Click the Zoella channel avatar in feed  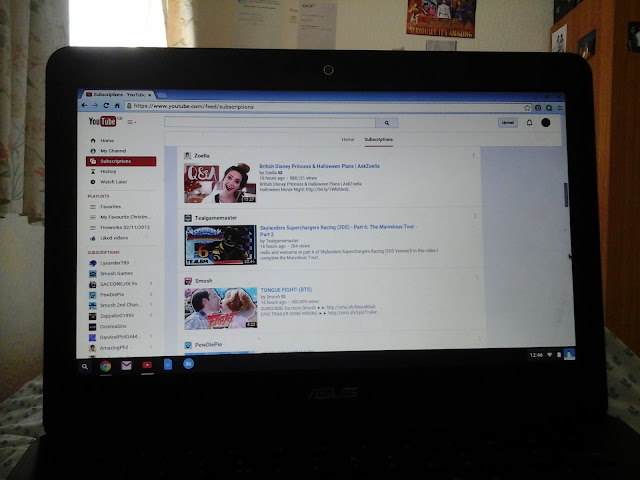[188, 156]
